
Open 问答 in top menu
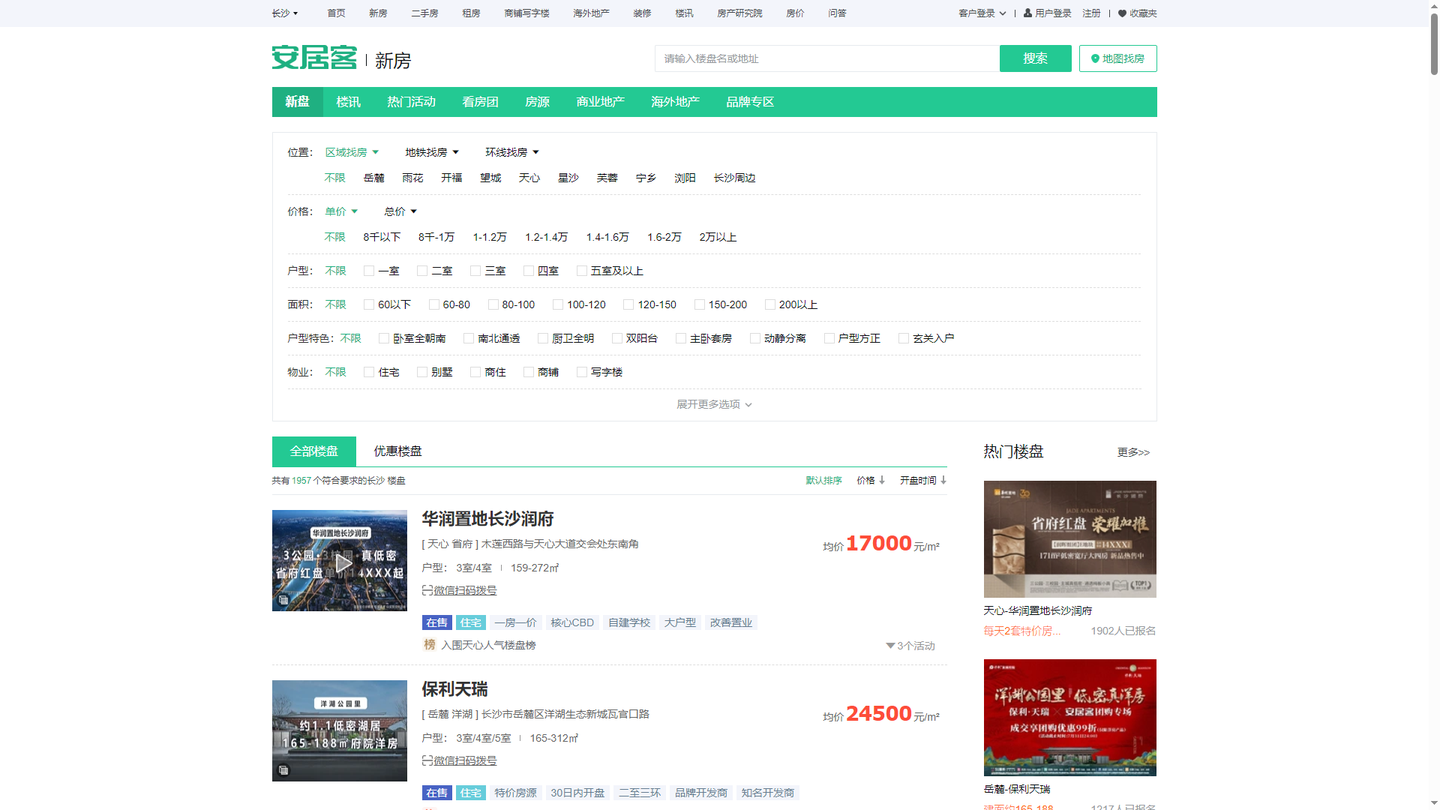tap(837, 13)
